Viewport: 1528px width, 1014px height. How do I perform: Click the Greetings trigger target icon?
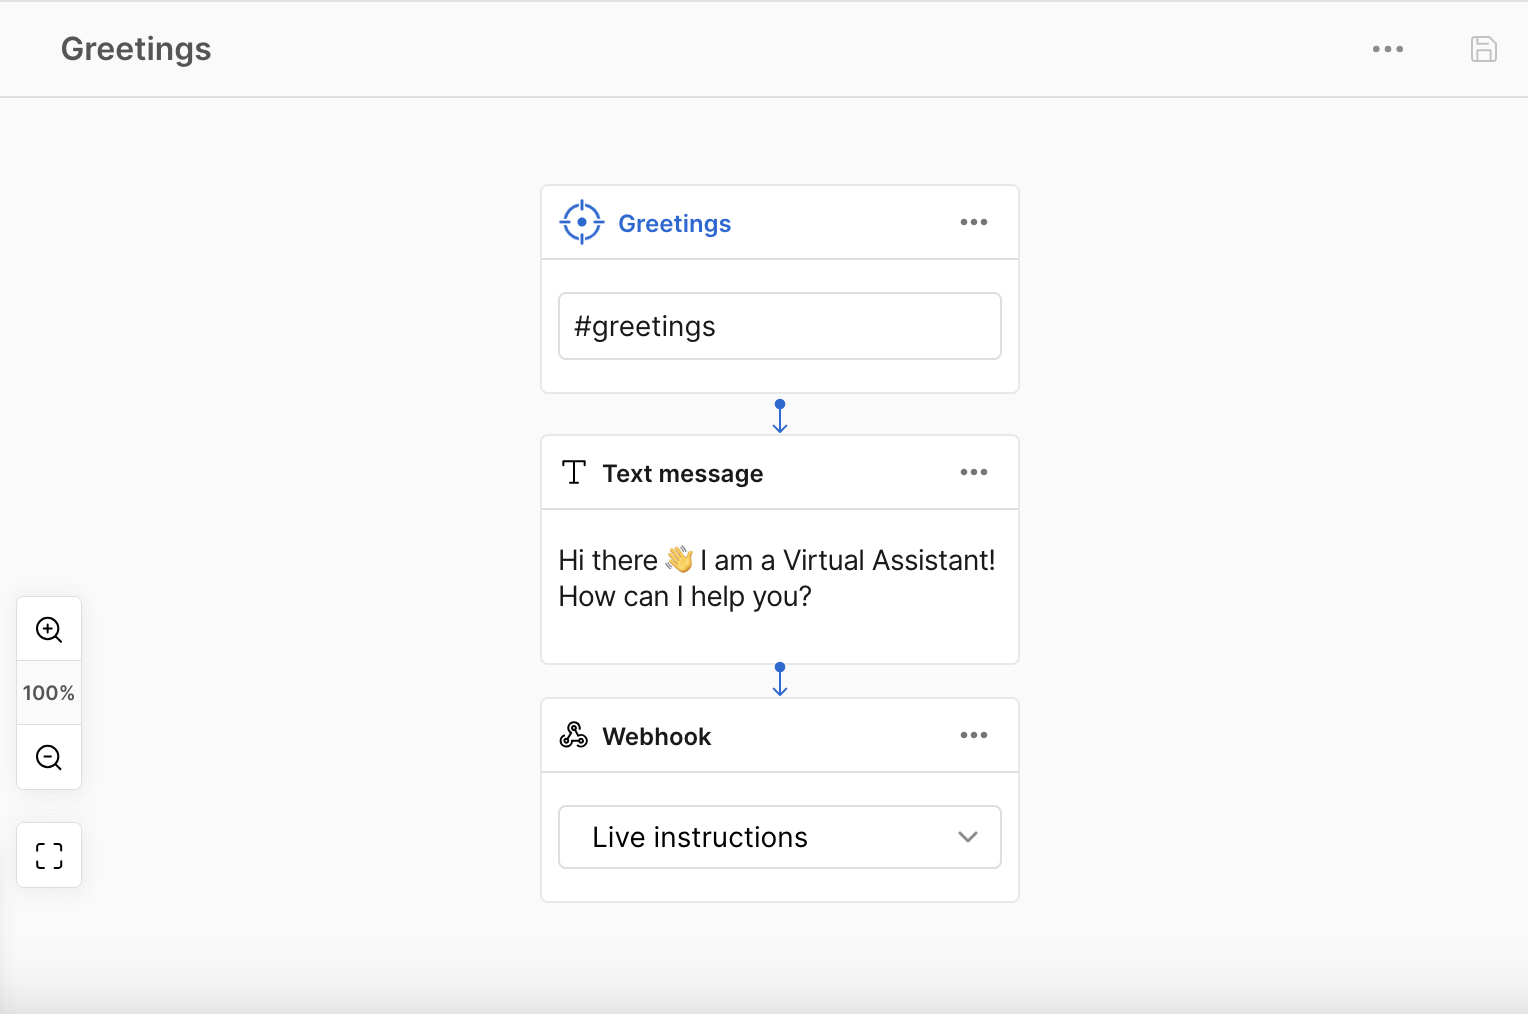pyautogui.click(x=581, y=222)
